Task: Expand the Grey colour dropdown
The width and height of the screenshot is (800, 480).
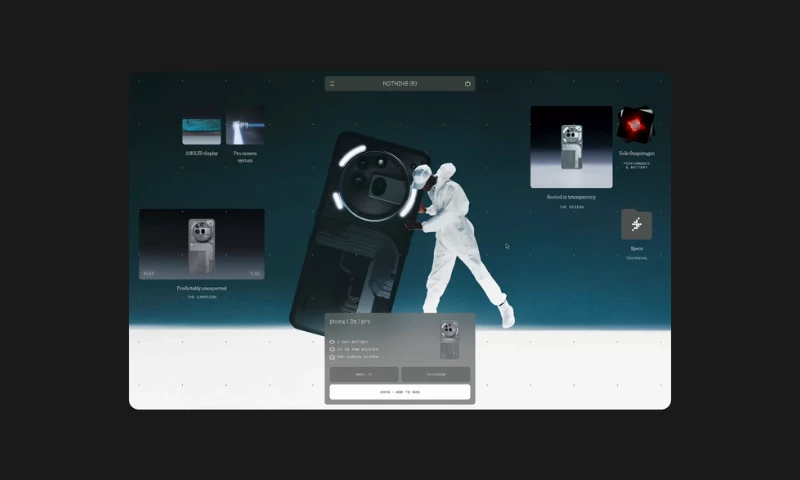Action: pos(364,374)
